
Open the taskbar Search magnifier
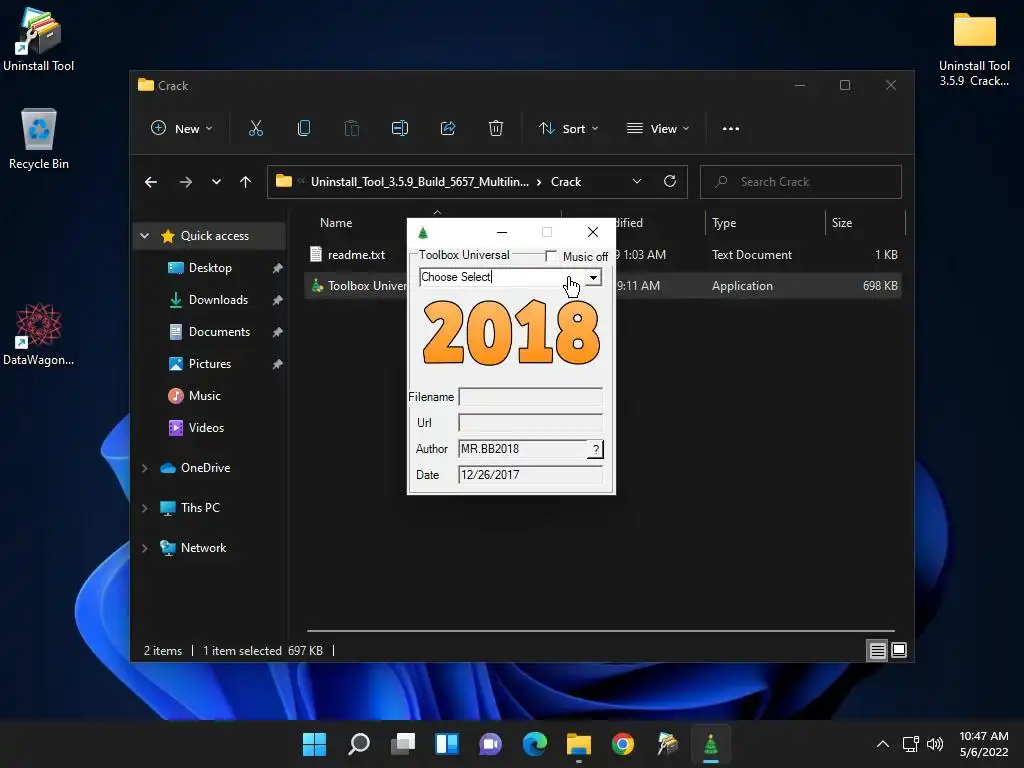(x=359, y=744)
